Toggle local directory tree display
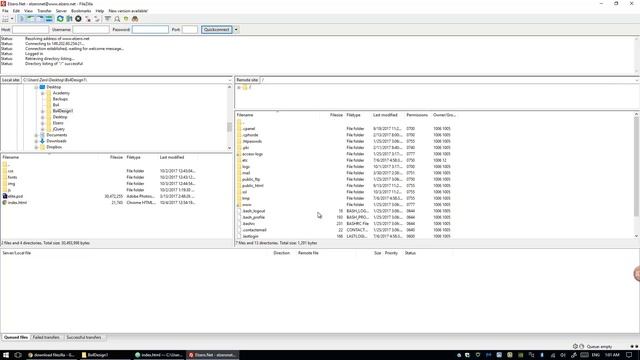Screen dimensions: 640x360 coord(31,19)
